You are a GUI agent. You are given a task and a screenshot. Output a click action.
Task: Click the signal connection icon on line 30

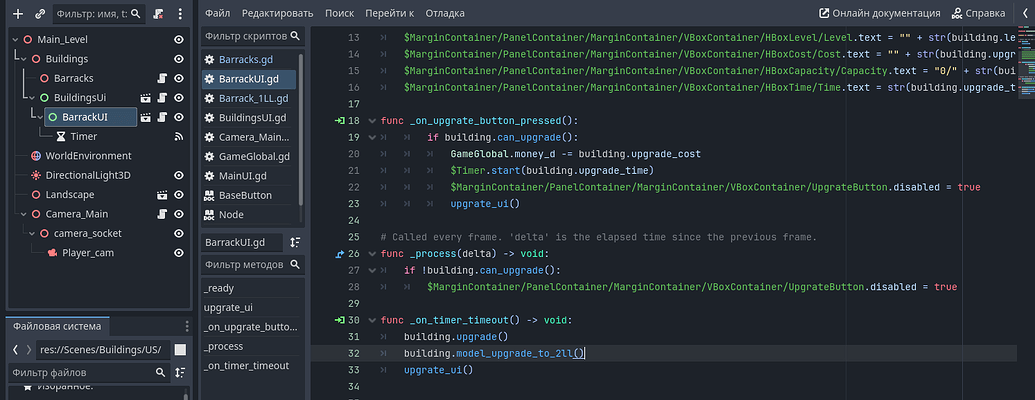pyautogui.click(x=339, y=320)
